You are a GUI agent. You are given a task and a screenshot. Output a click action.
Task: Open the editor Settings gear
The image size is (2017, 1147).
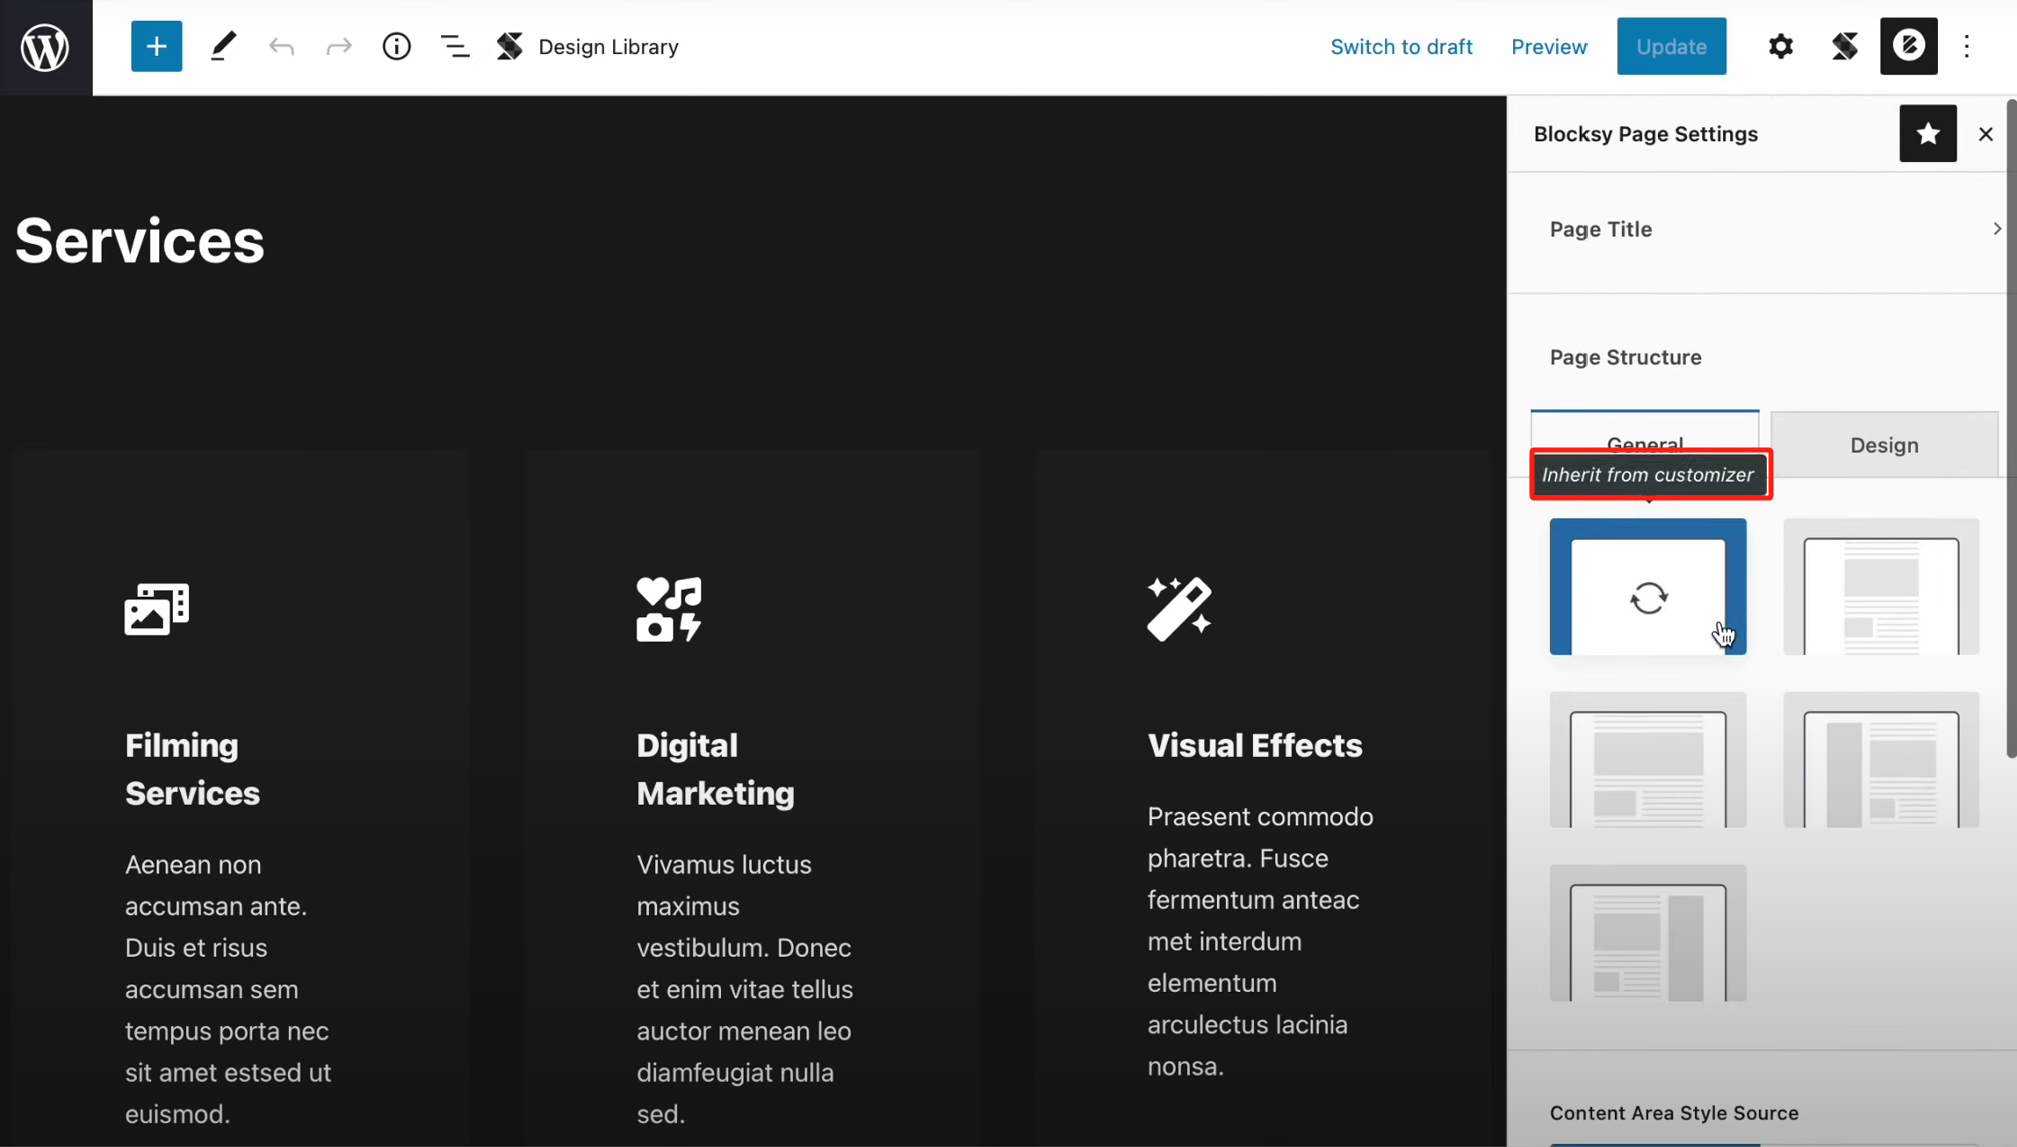point(1780,46)
